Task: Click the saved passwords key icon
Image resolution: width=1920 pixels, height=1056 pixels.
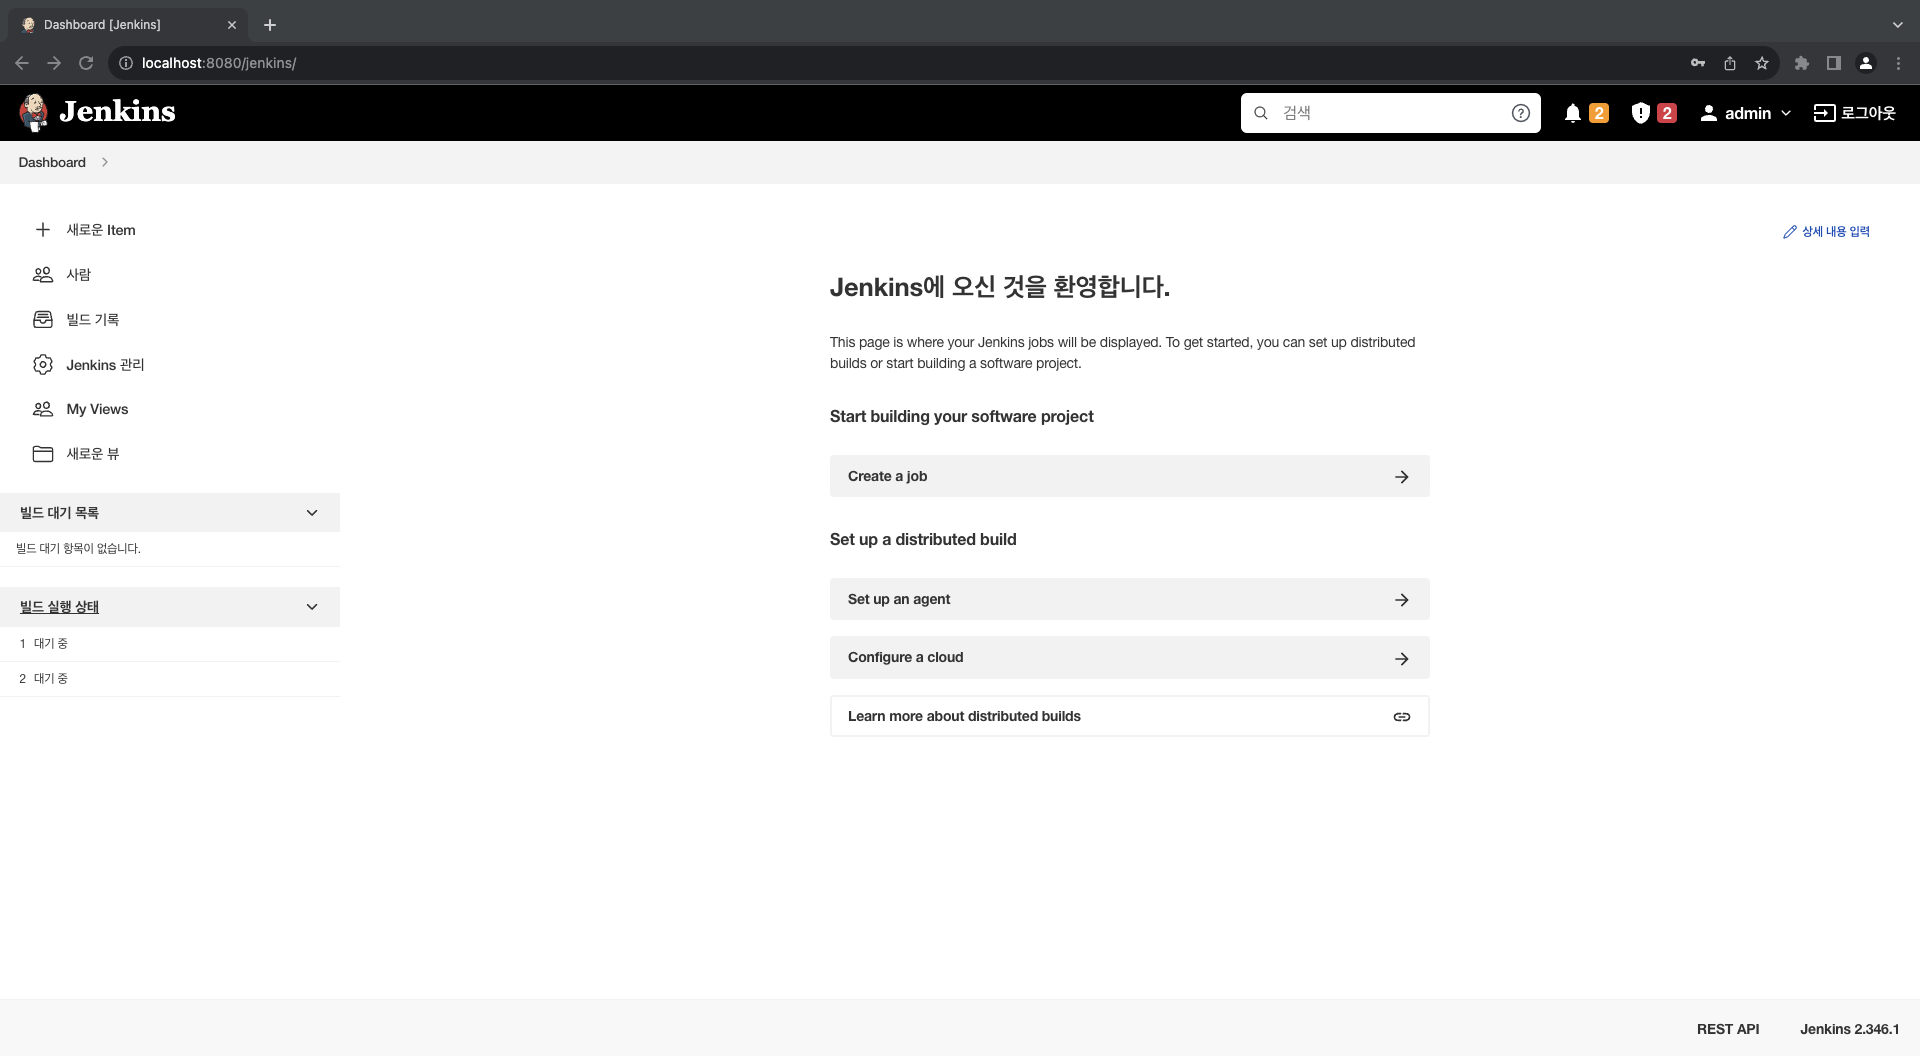Action: click(x=1698, y=63)
